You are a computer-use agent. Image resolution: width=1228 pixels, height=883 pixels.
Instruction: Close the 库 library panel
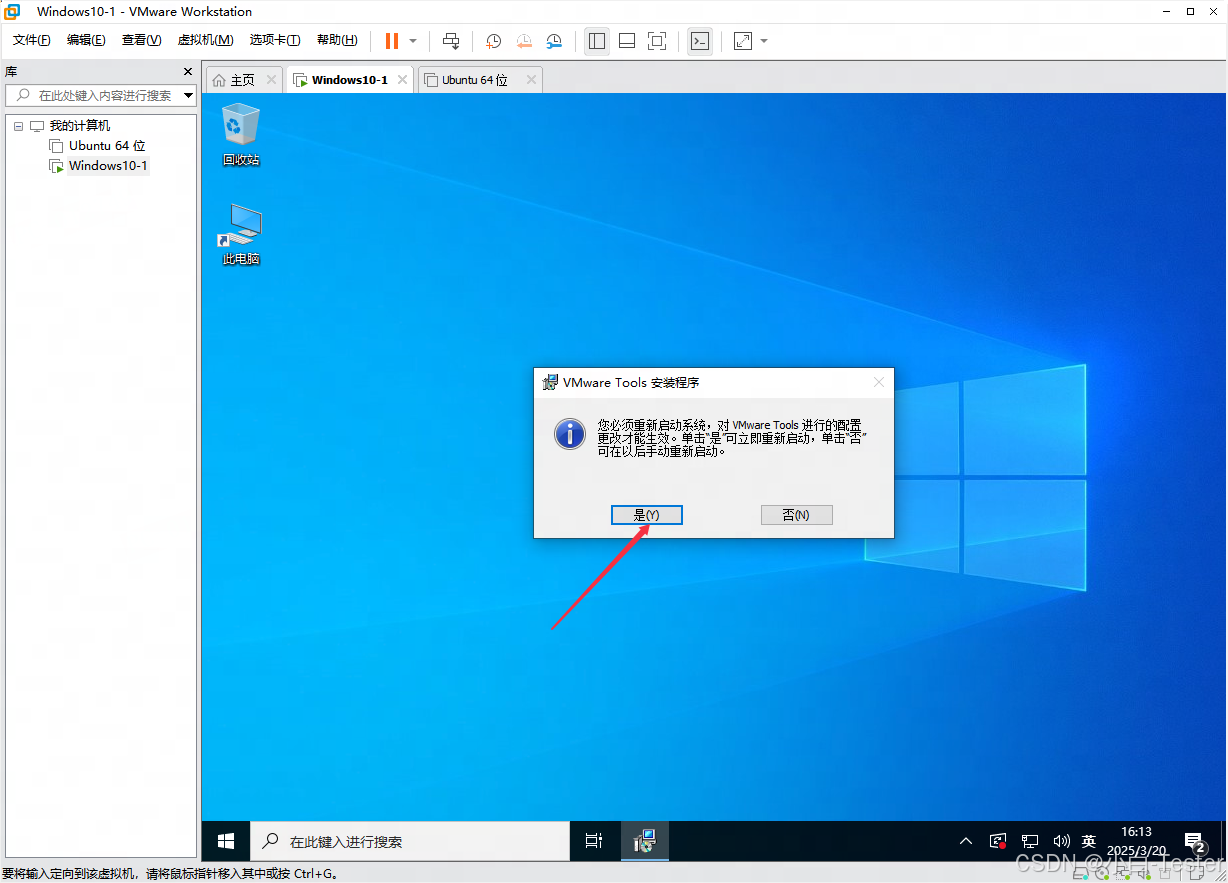[188, 72]
